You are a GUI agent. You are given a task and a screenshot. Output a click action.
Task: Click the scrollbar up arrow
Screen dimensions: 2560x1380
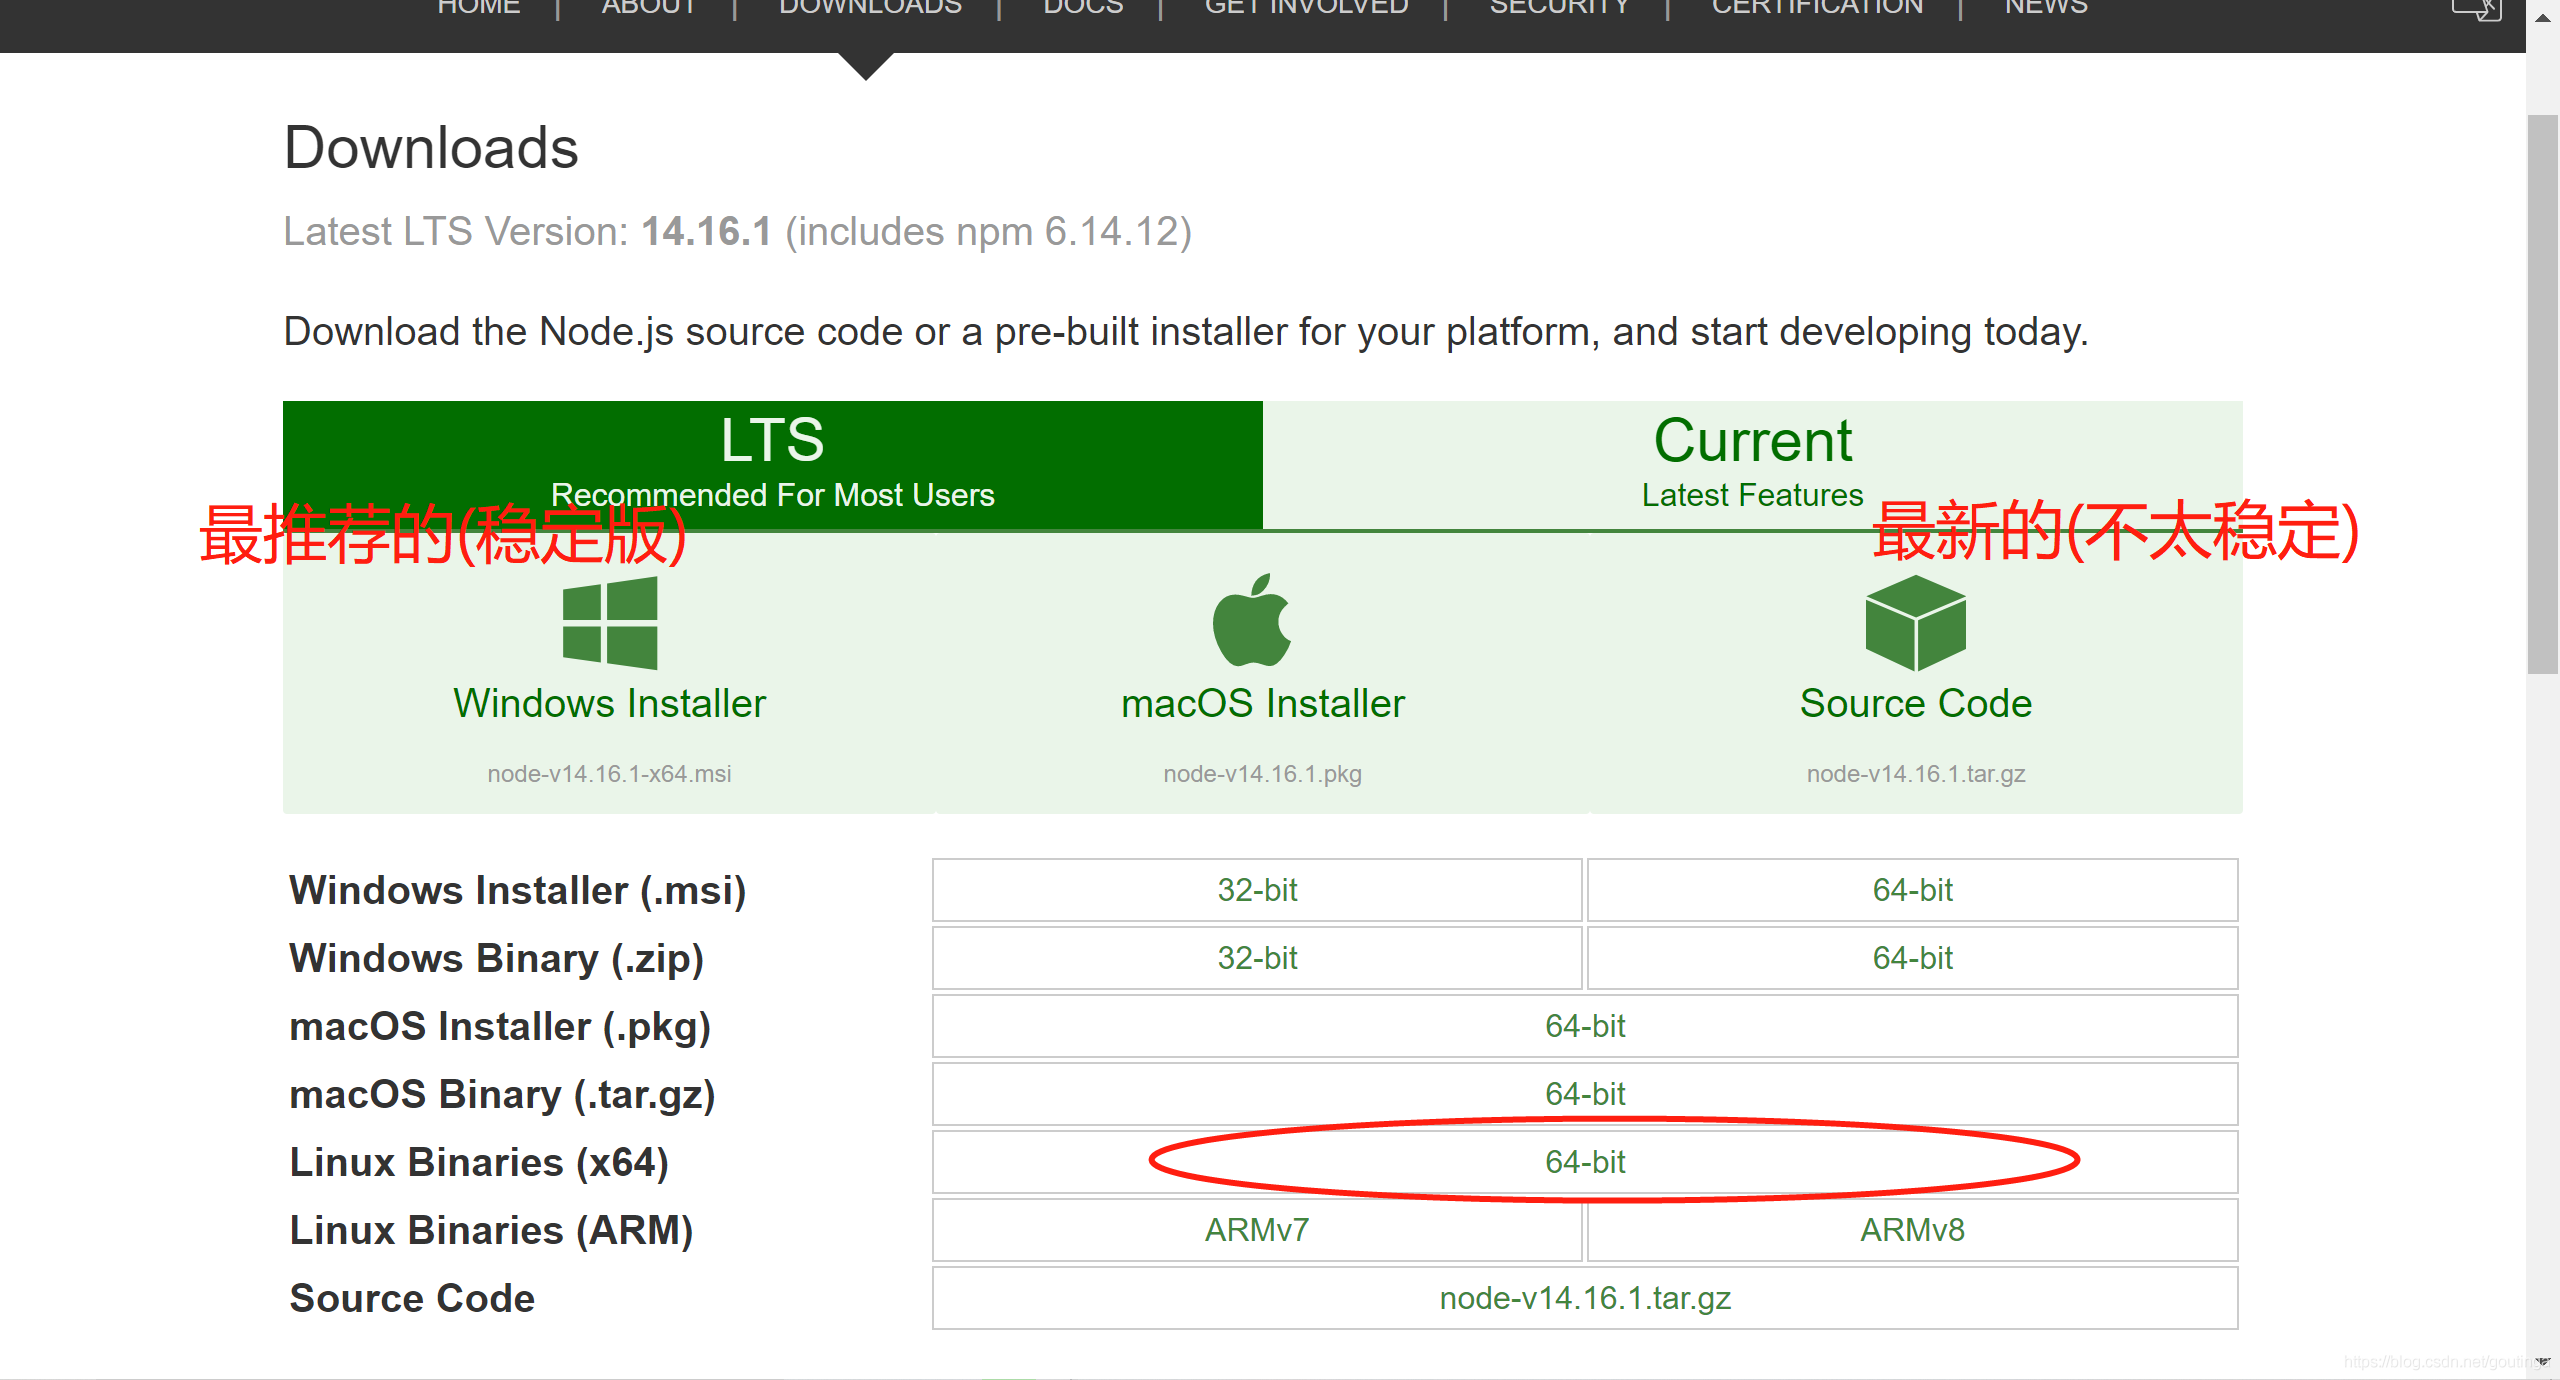pos(2542,17)
